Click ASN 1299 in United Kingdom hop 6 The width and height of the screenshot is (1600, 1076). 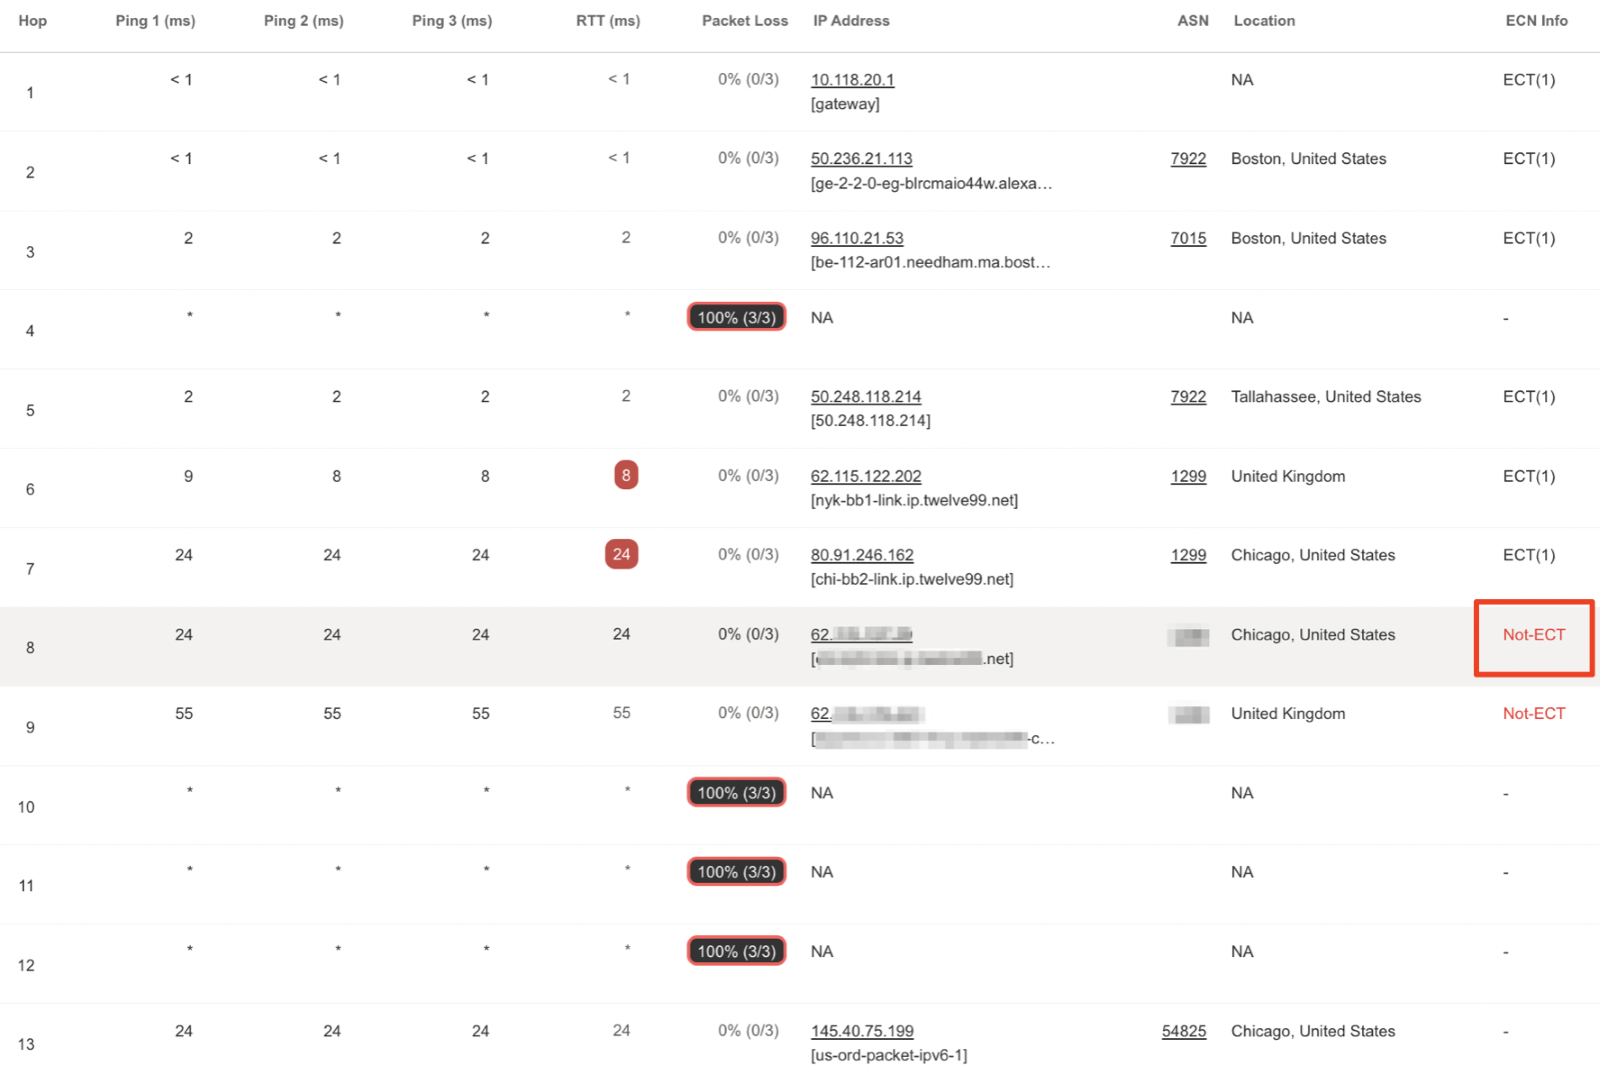tap(1188, 476)
